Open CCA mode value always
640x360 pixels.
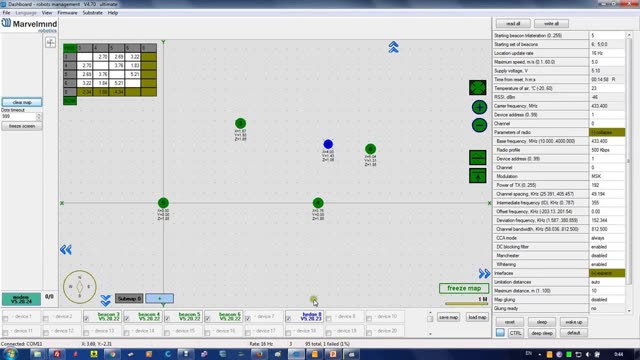coord(607,238)
